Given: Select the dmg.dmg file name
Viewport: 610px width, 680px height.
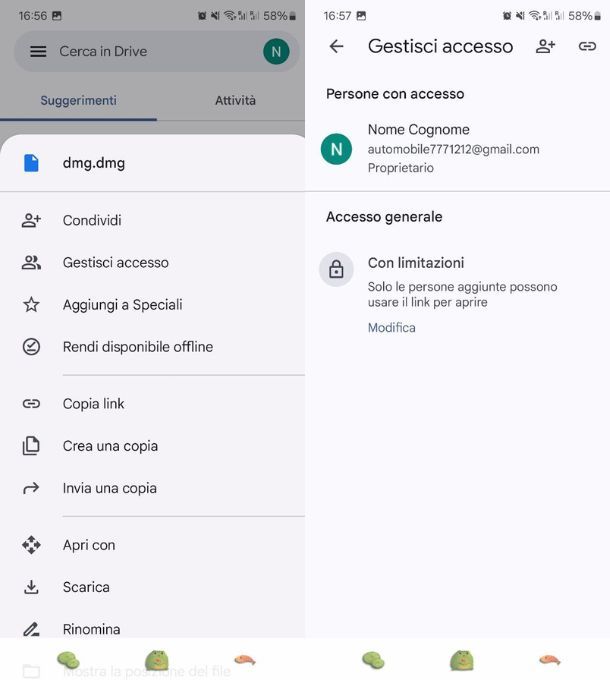Looking at the screenshot, I should click(94, 163).
